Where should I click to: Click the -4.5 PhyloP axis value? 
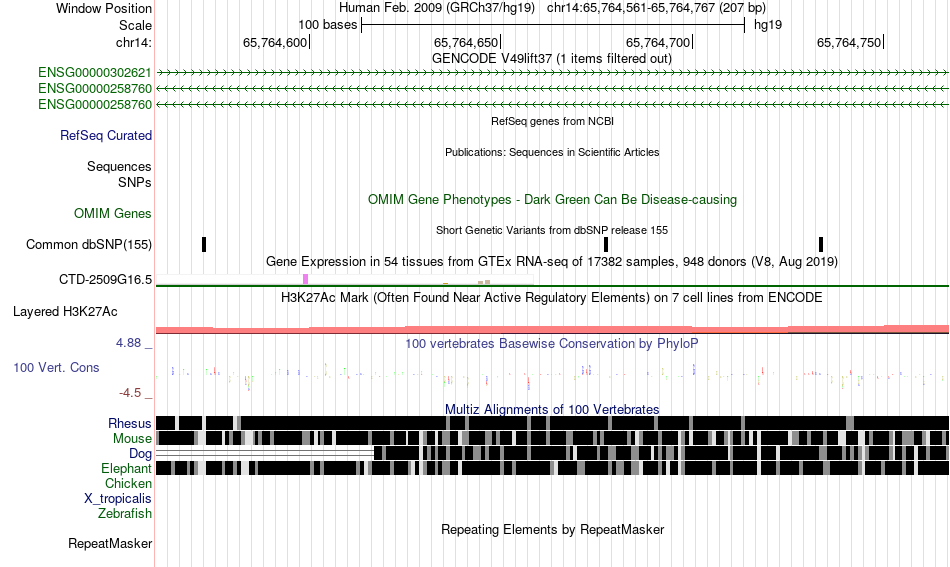[130, 393]
